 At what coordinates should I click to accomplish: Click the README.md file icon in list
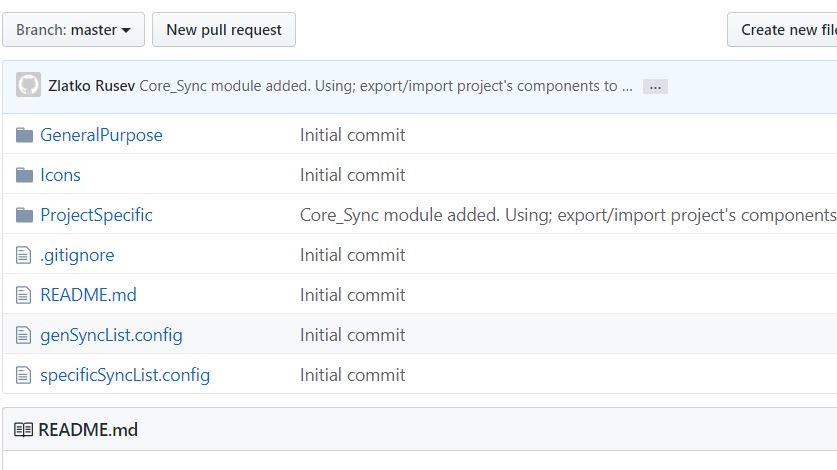pos(23,295)
